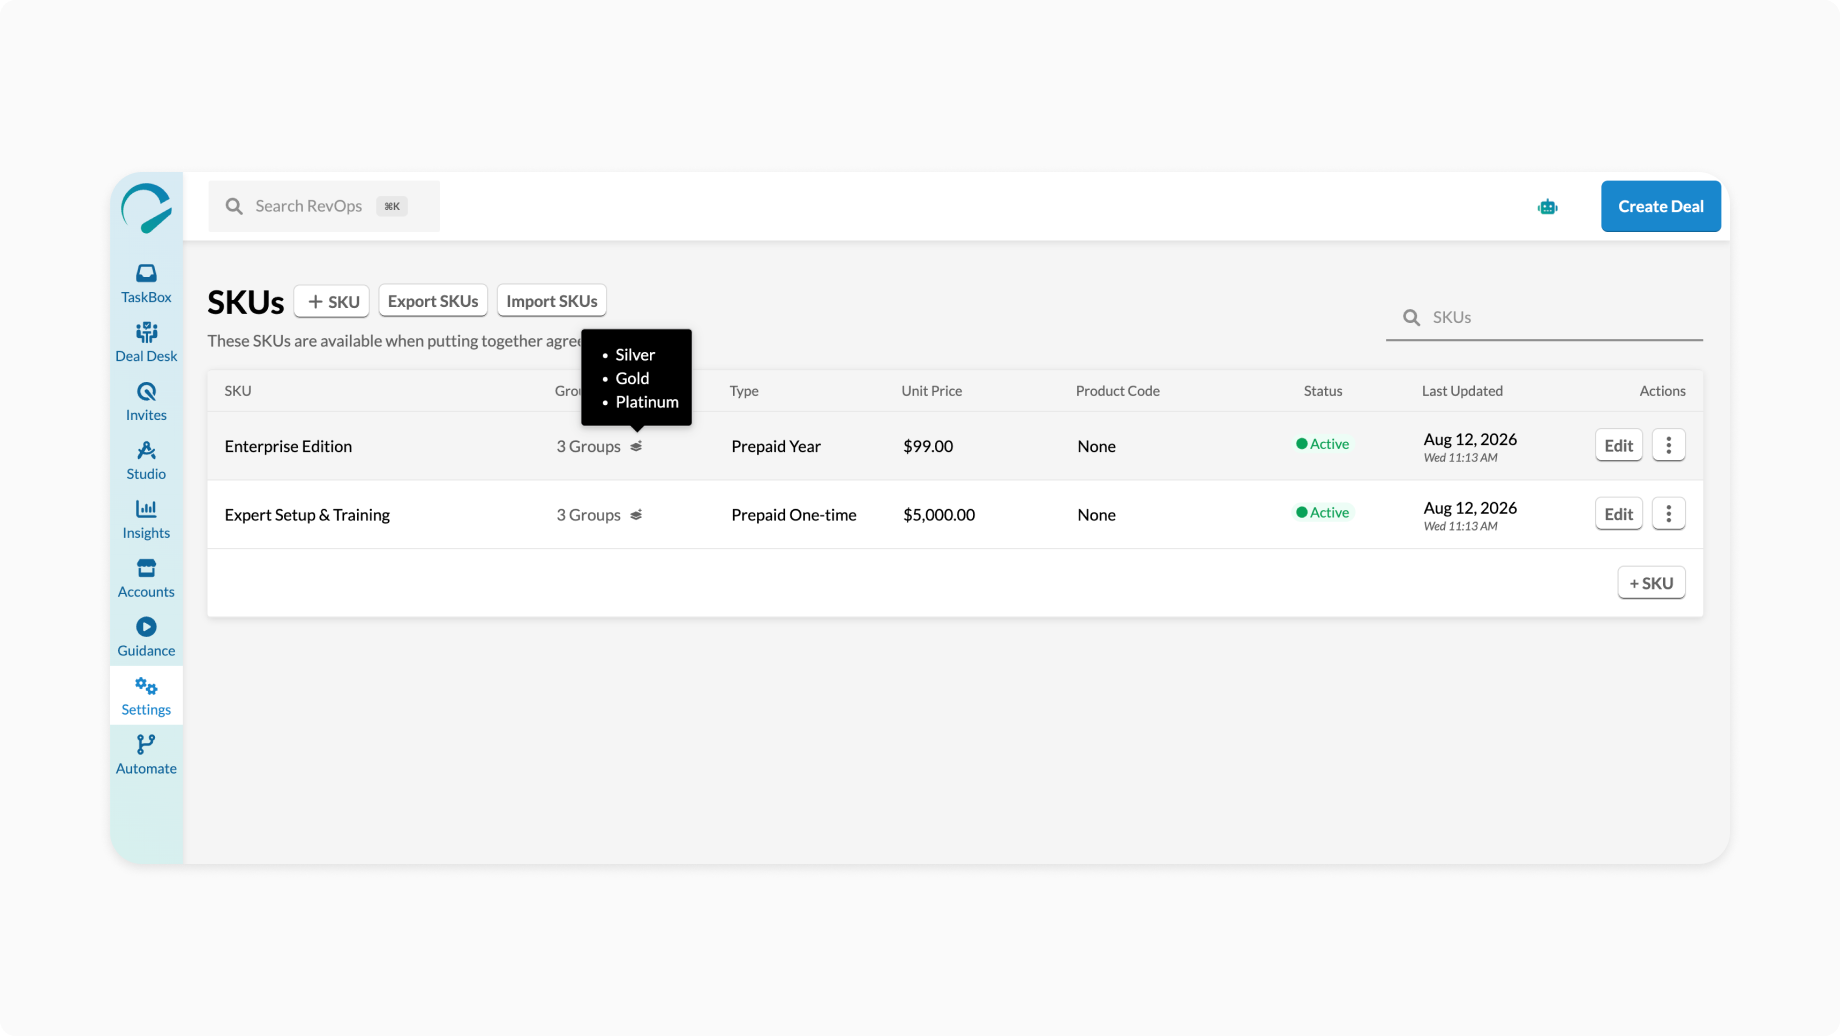Select Settings in the sidebar
Screen dimensions: 1840x1036
point(146,696)
